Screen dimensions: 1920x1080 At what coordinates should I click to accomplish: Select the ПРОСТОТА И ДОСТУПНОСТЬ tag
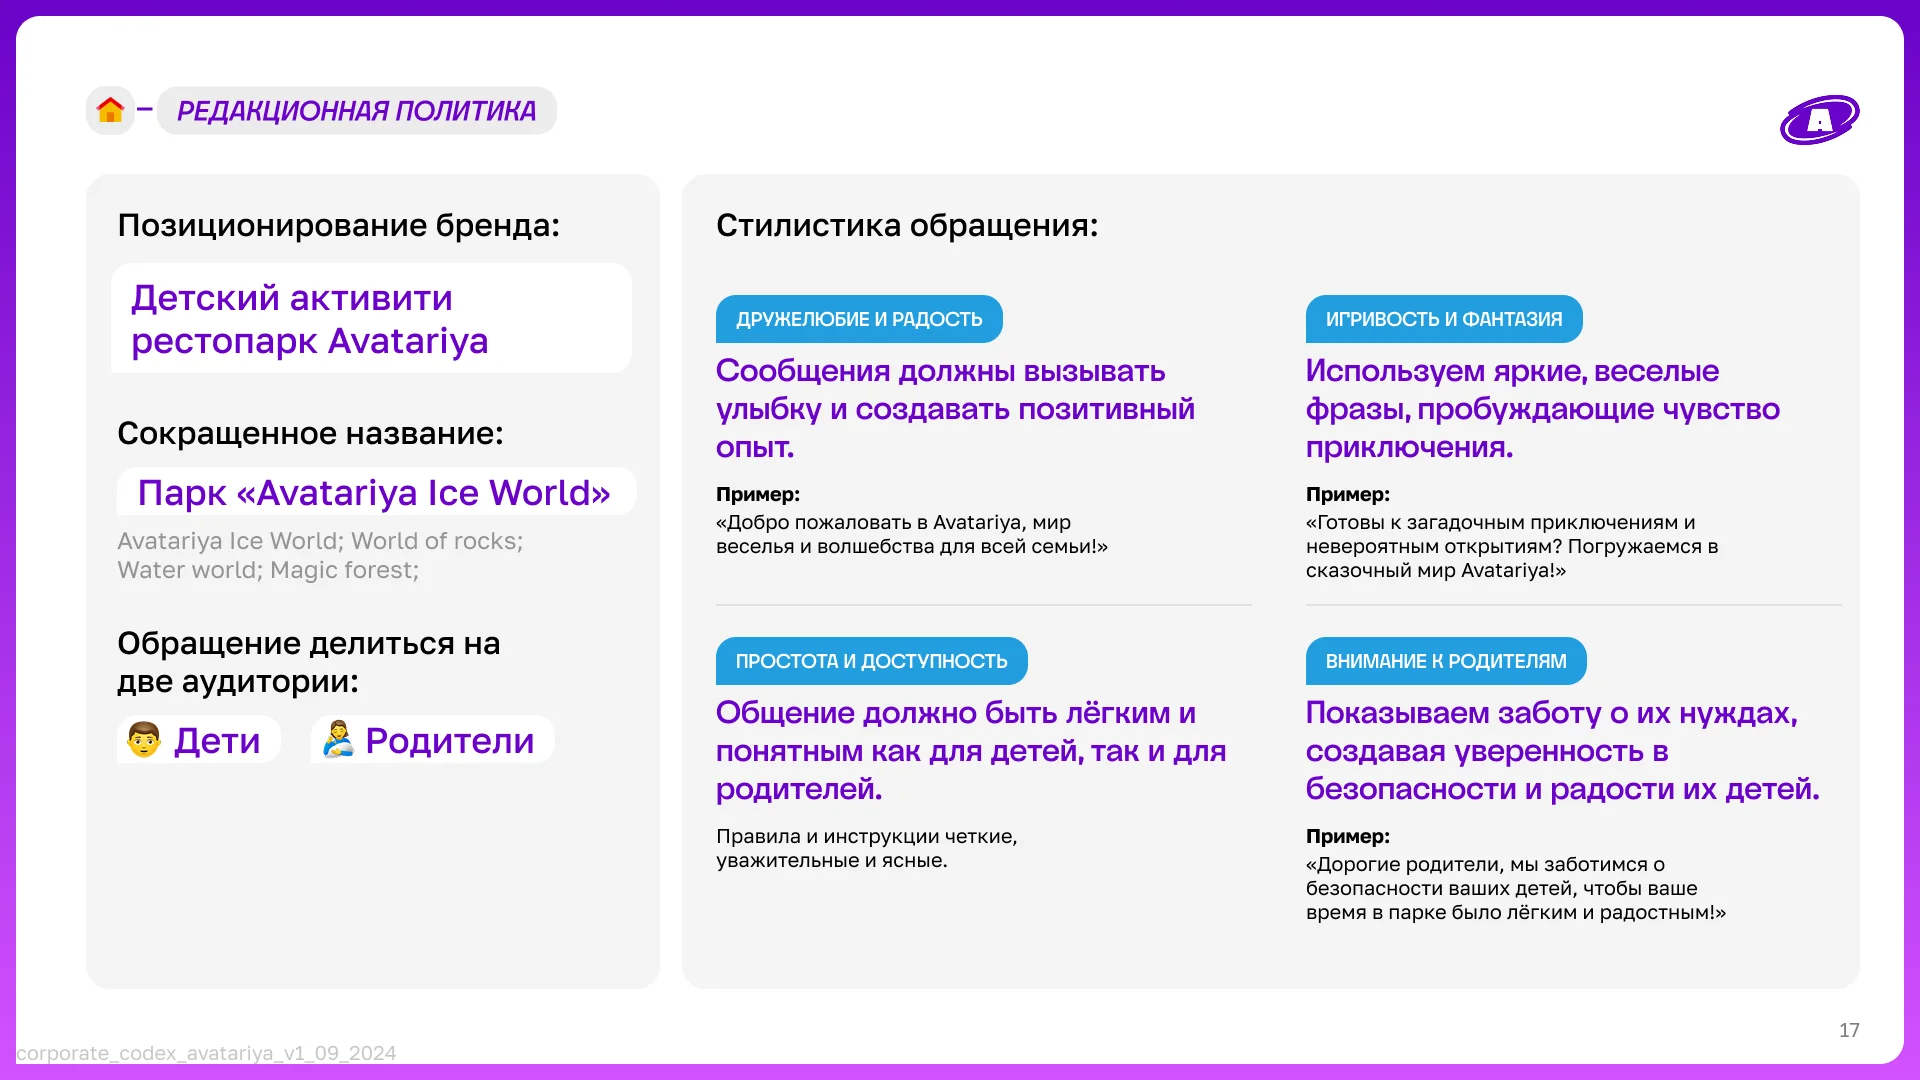coord(871,661)
